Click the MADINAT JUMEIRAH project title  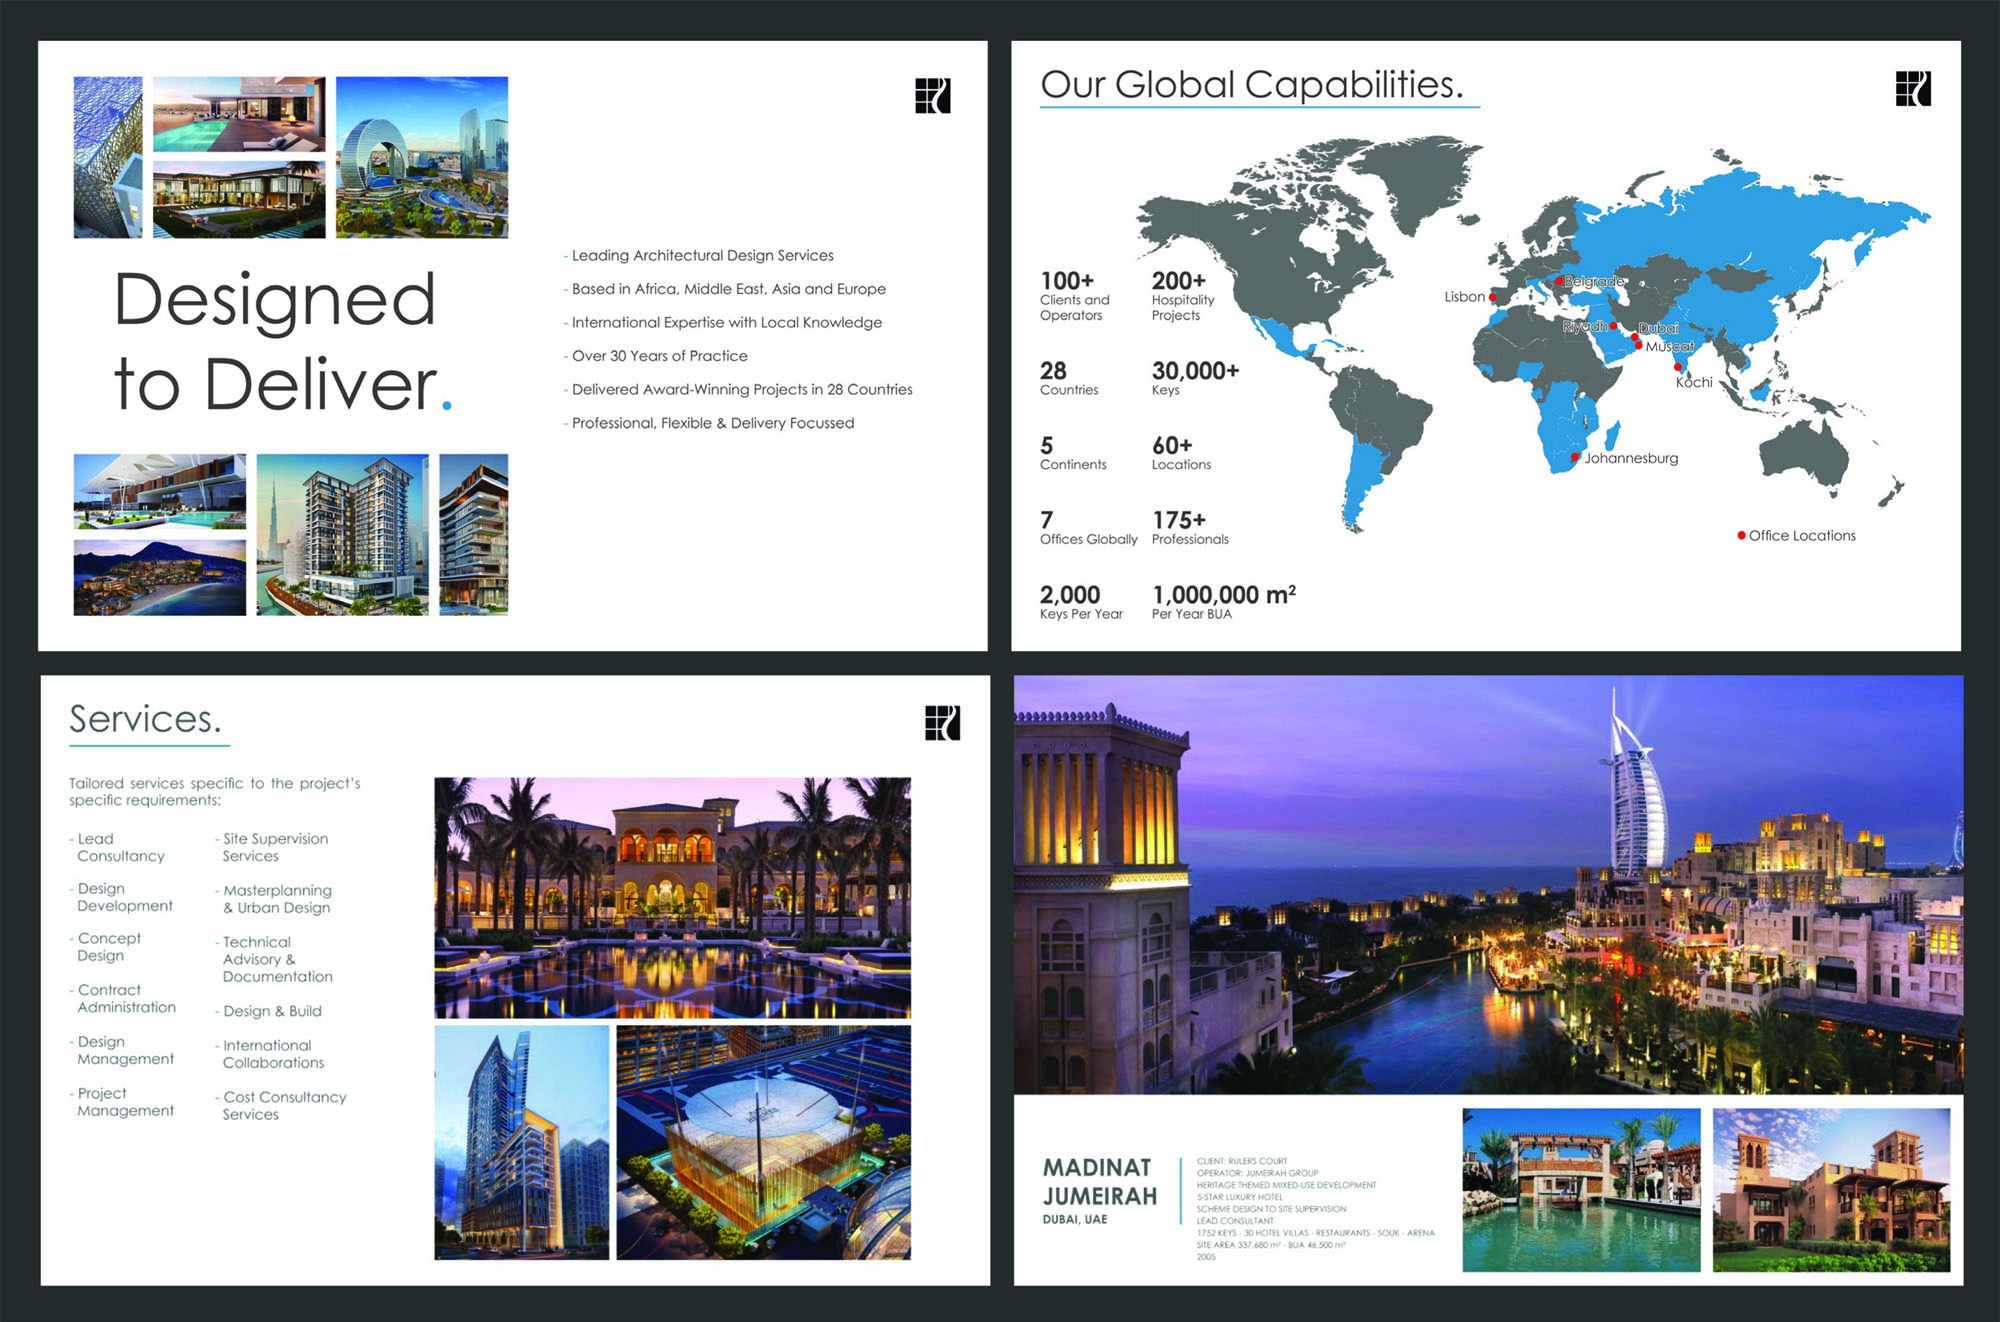point(1099,1182)
